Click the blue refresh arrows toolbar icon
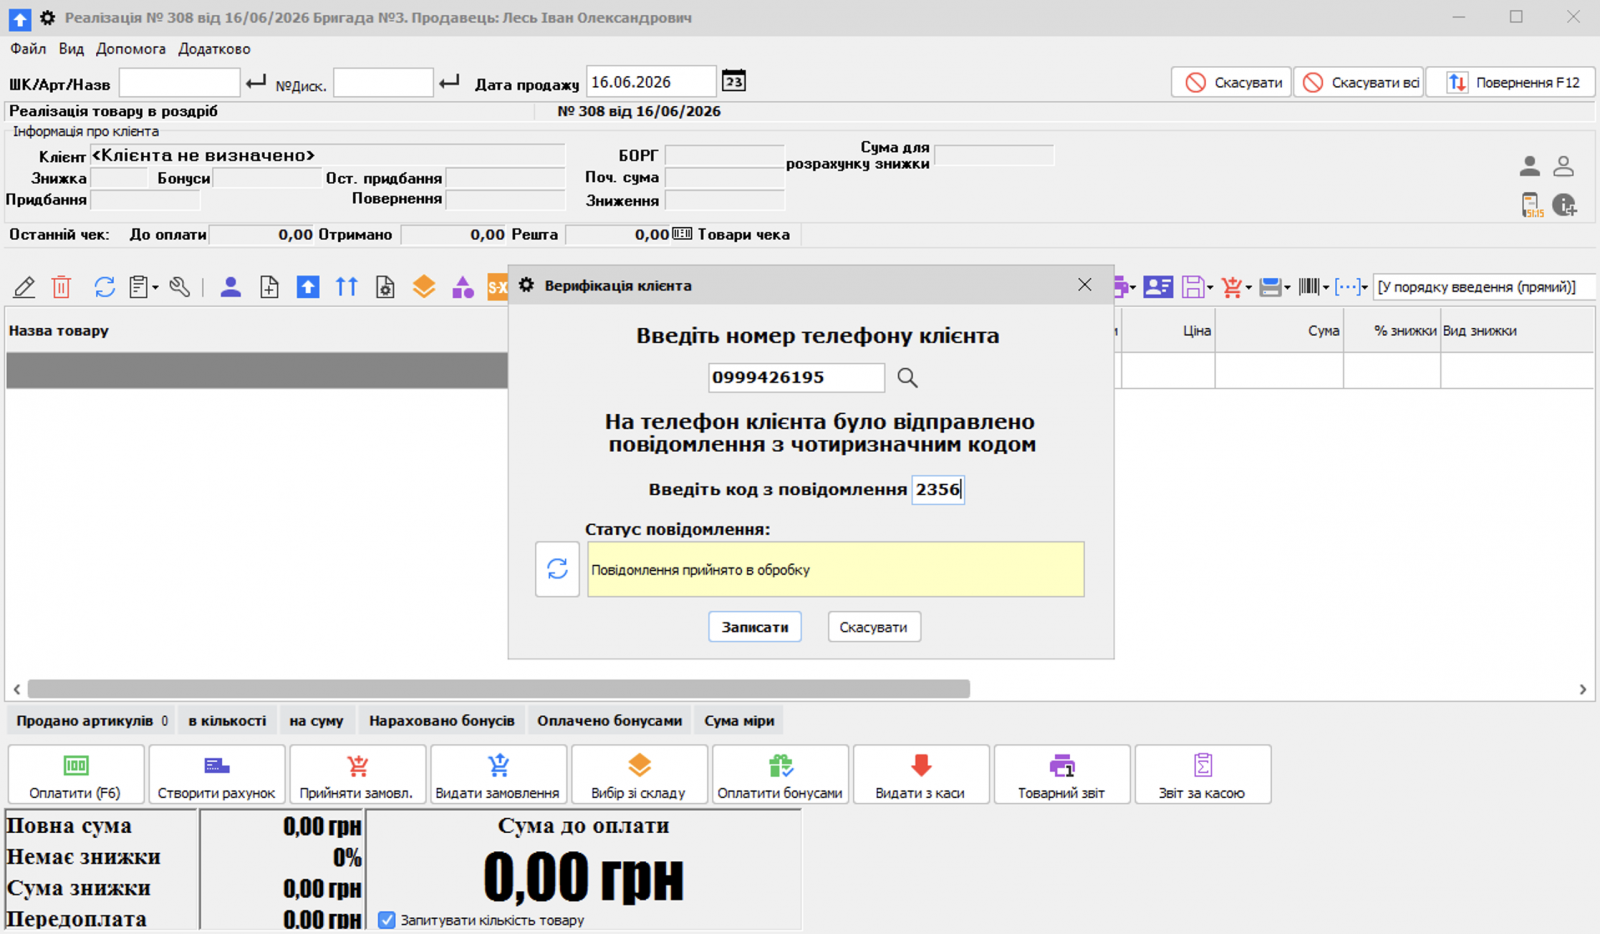The width and height of the screenshot is (1600, 934). (x=104, y=288)
